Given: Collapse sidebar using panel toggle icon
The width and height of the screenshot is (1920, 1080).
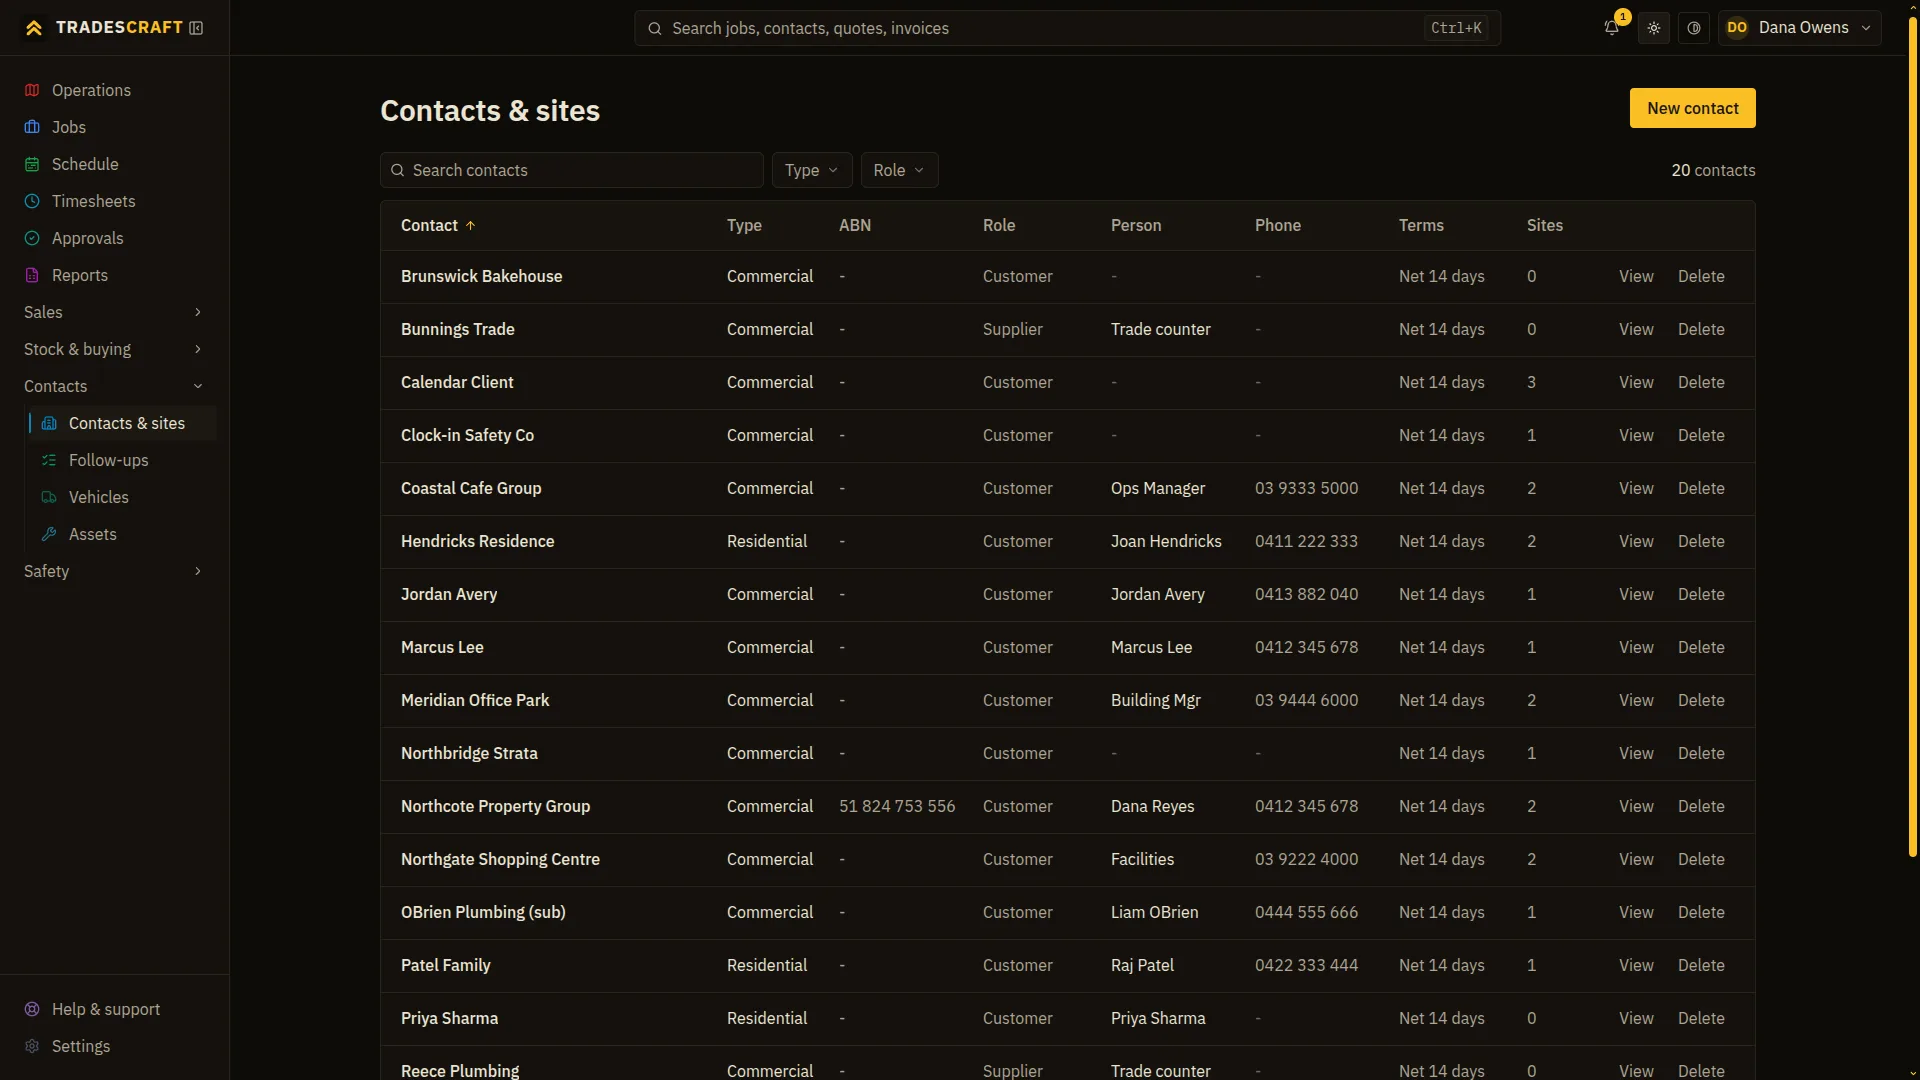Looking at the screenshot, I should (x=196, y=28).
